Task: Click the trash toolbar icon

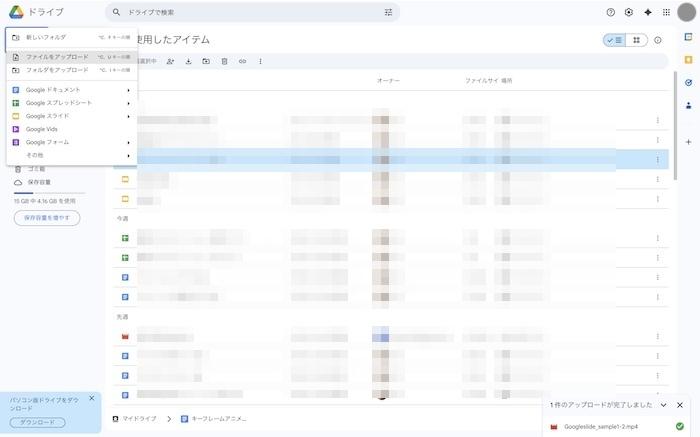Action: 225,62
